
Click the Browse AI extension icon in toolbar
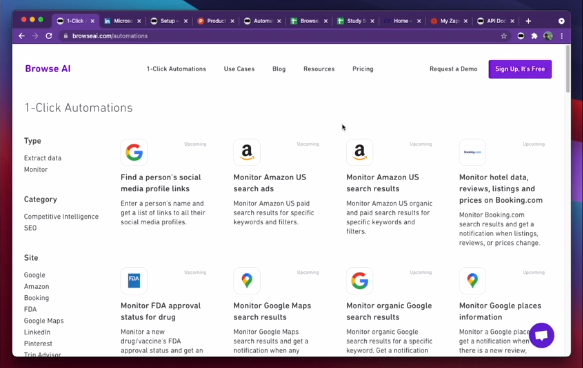(x=521, y=36)
